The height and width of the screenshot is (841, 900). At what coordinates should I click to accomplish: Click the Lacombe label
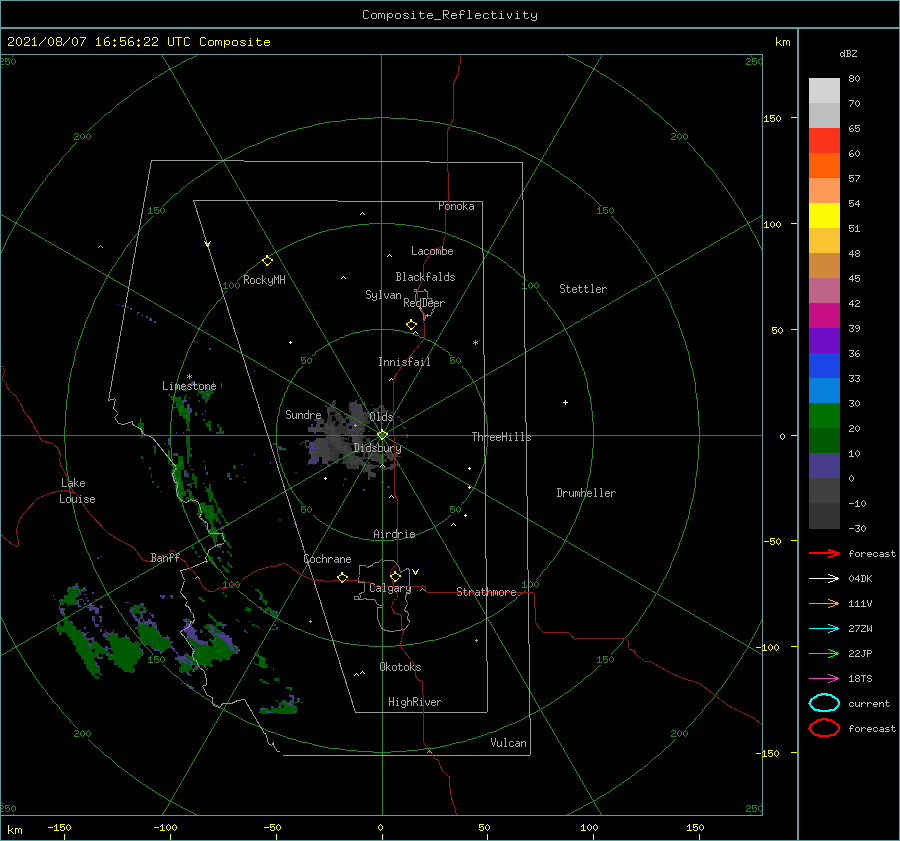(432, 251)
